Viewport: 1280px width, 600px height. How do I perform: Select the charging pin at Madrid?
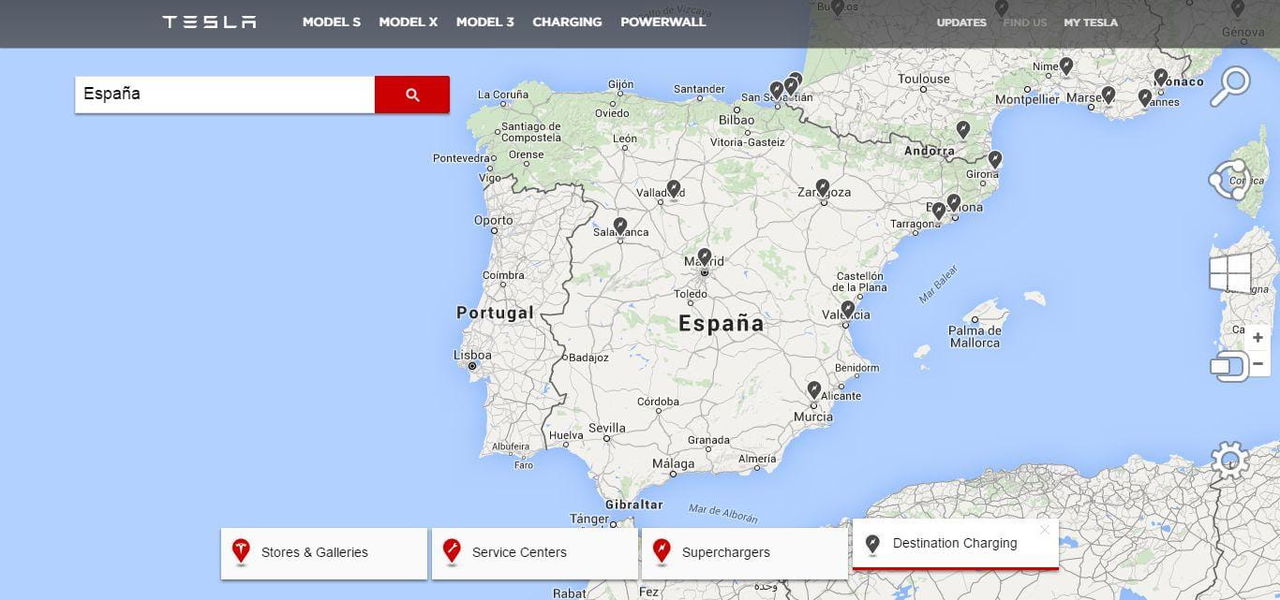click(704, 257)
